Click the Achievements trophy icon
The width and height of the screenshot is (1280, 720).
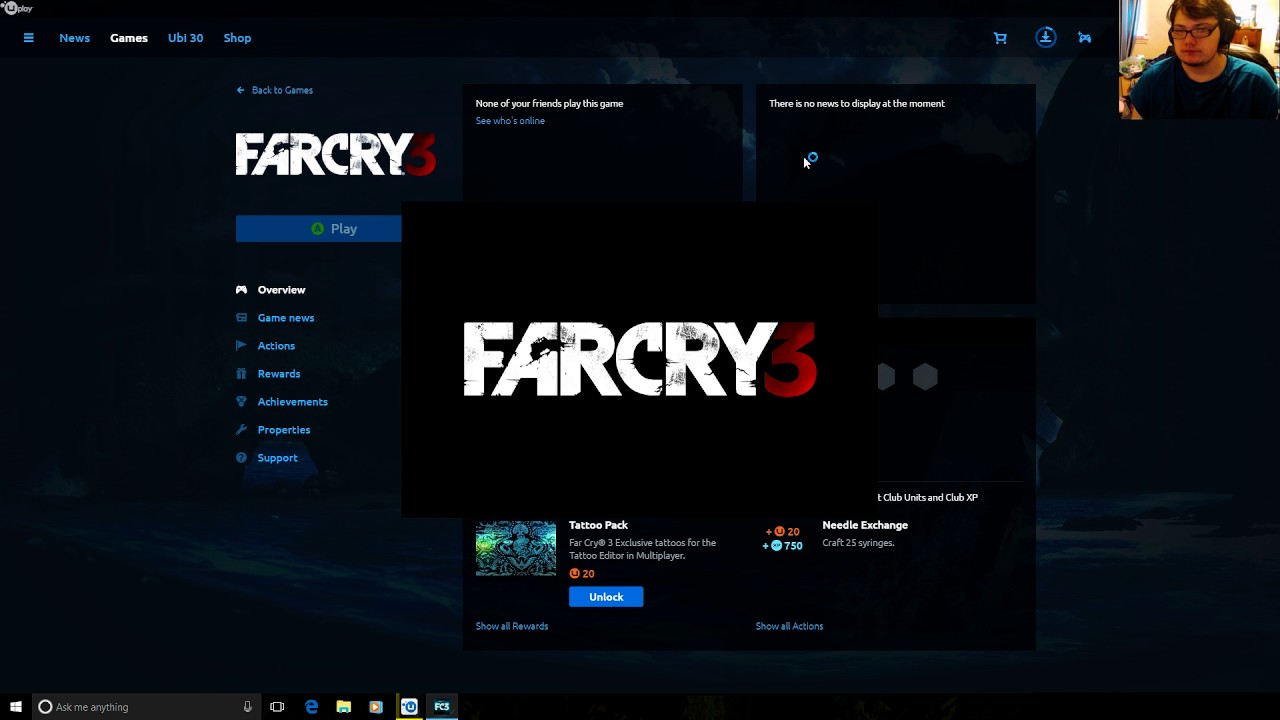click(241, 402)
